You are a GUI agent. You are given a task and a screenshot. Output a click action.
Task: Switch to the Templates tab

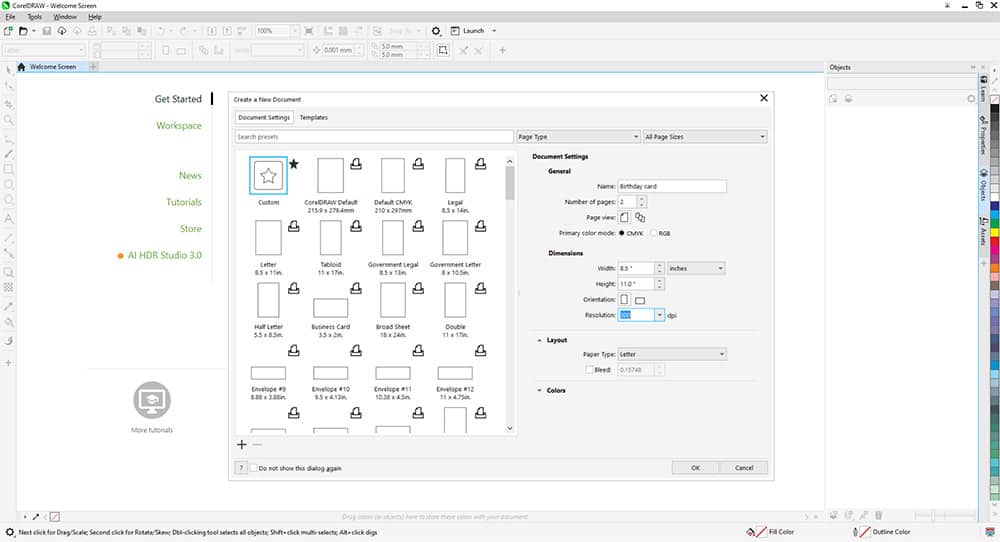314,117
